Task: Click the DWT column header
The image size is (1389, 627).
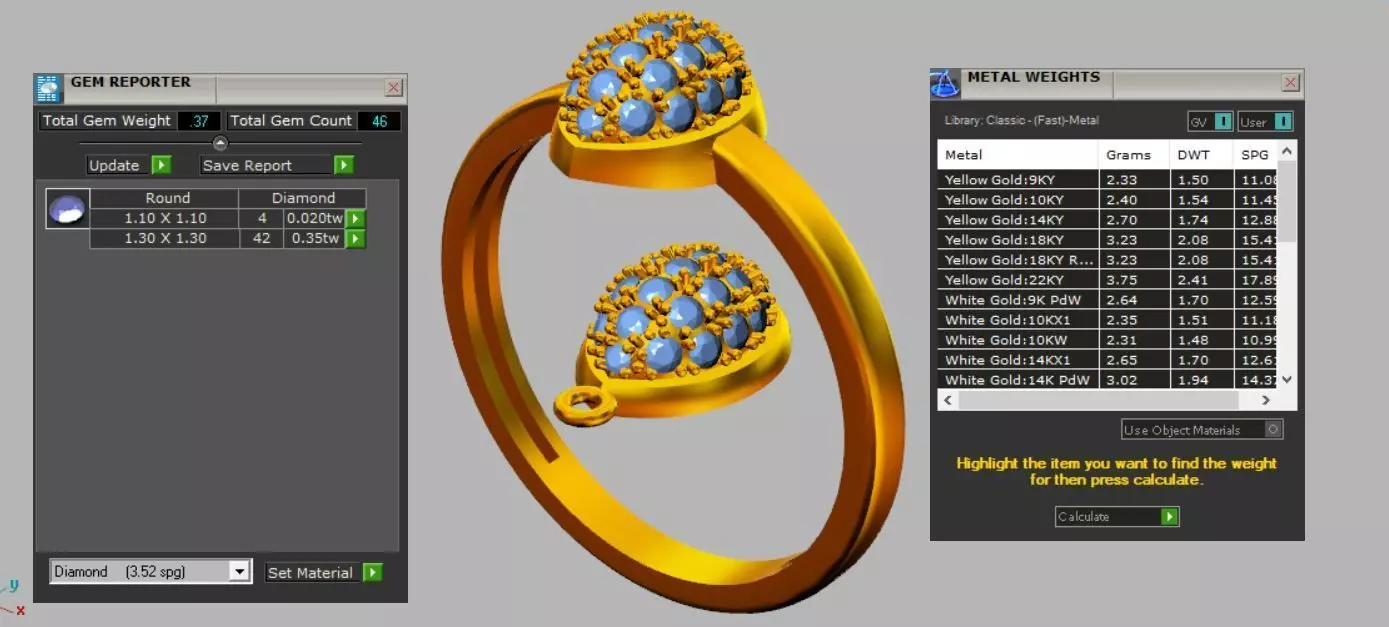Action: pyautogui.click(x=1201, y=155)
